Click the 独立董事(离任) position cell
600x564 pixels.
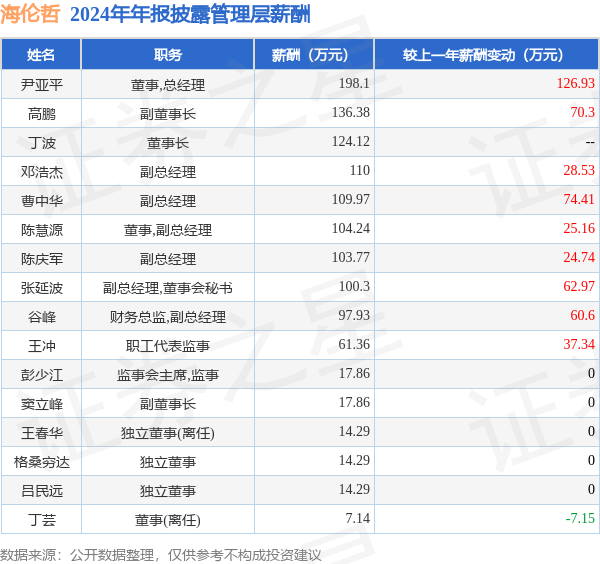168,433
